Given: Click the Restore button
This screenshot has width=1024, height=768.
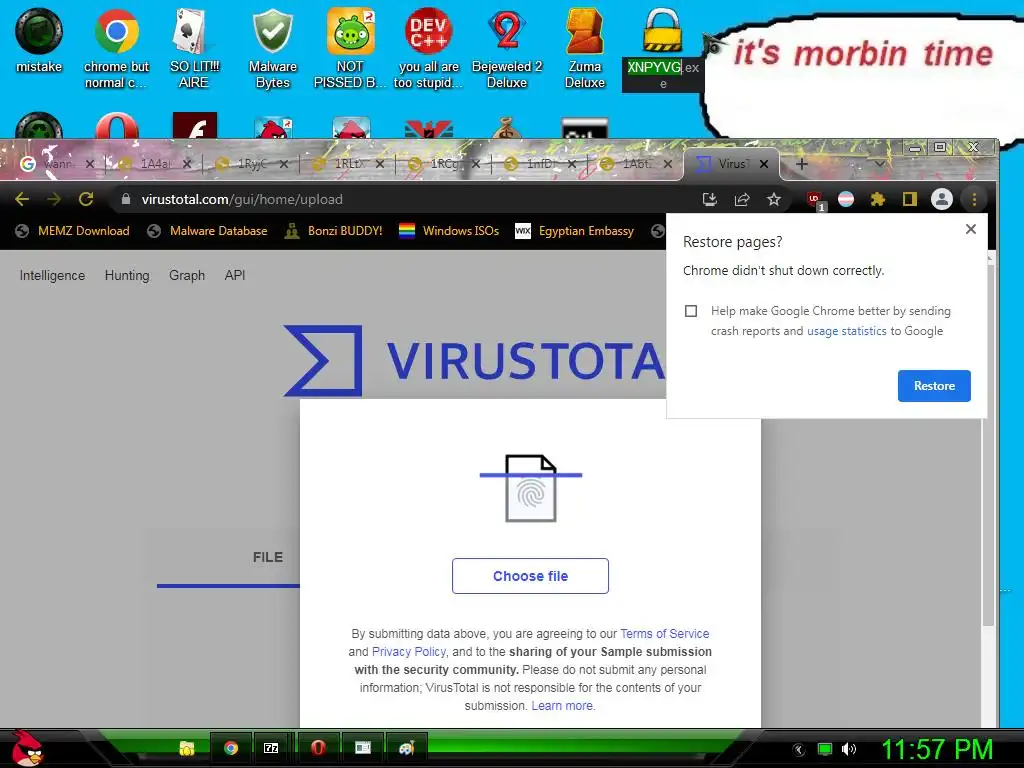Looking at the screenshot, I should tap(934, 386).
